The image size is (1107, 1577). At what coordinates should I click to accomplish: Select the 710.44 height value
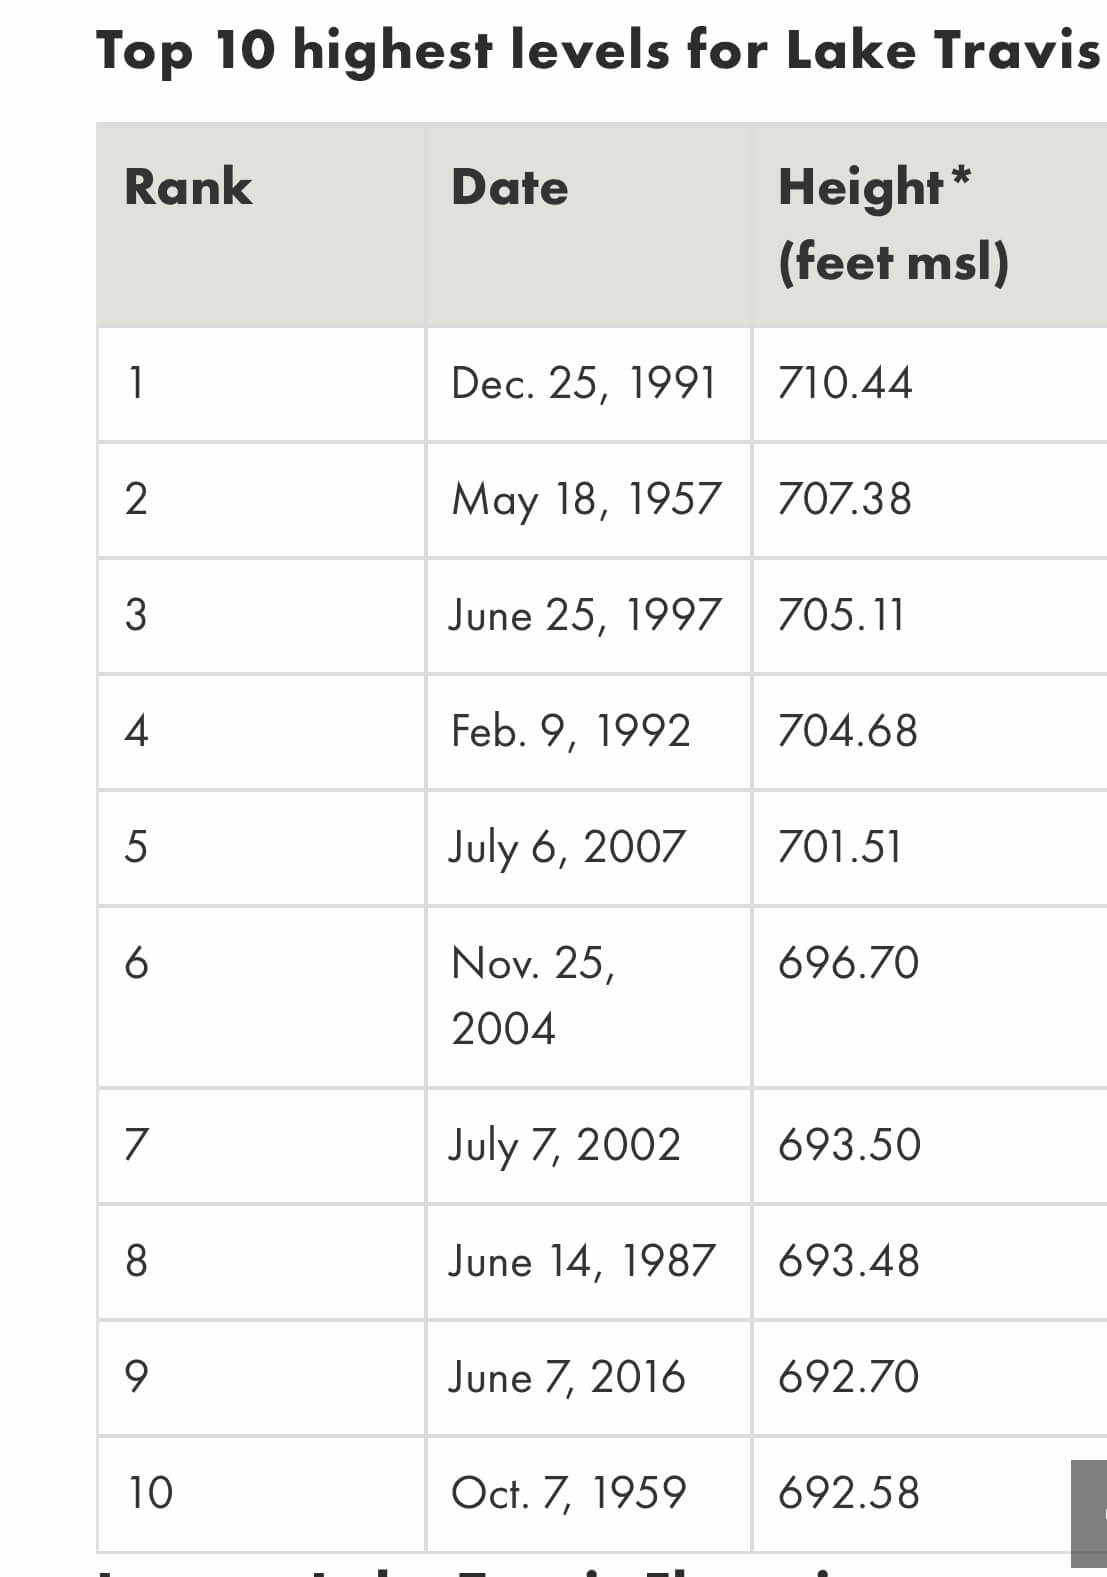[845, 383]
